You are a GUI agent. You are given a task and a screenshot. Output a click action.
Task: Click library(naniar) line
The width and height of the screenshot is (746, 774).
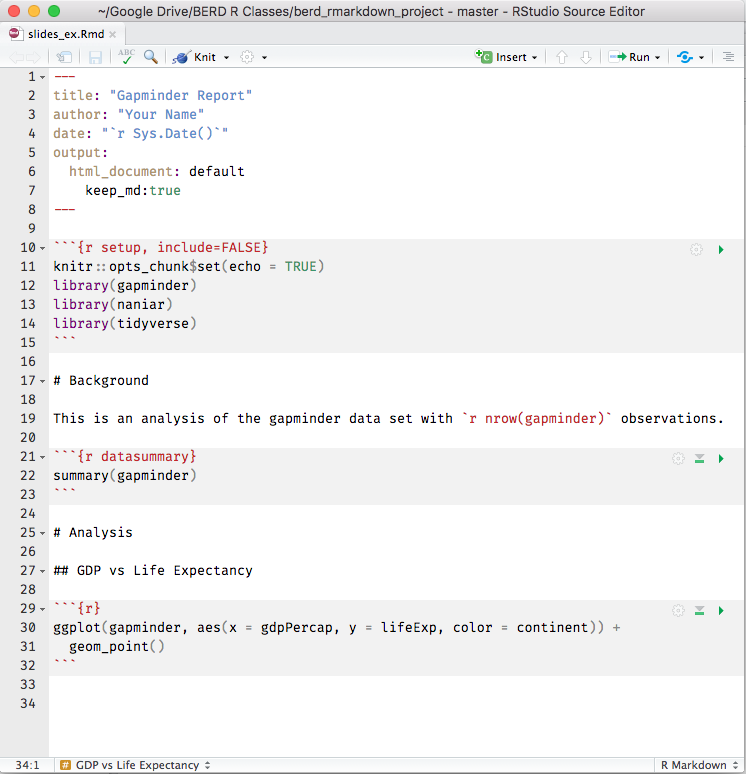click(113, 305)
